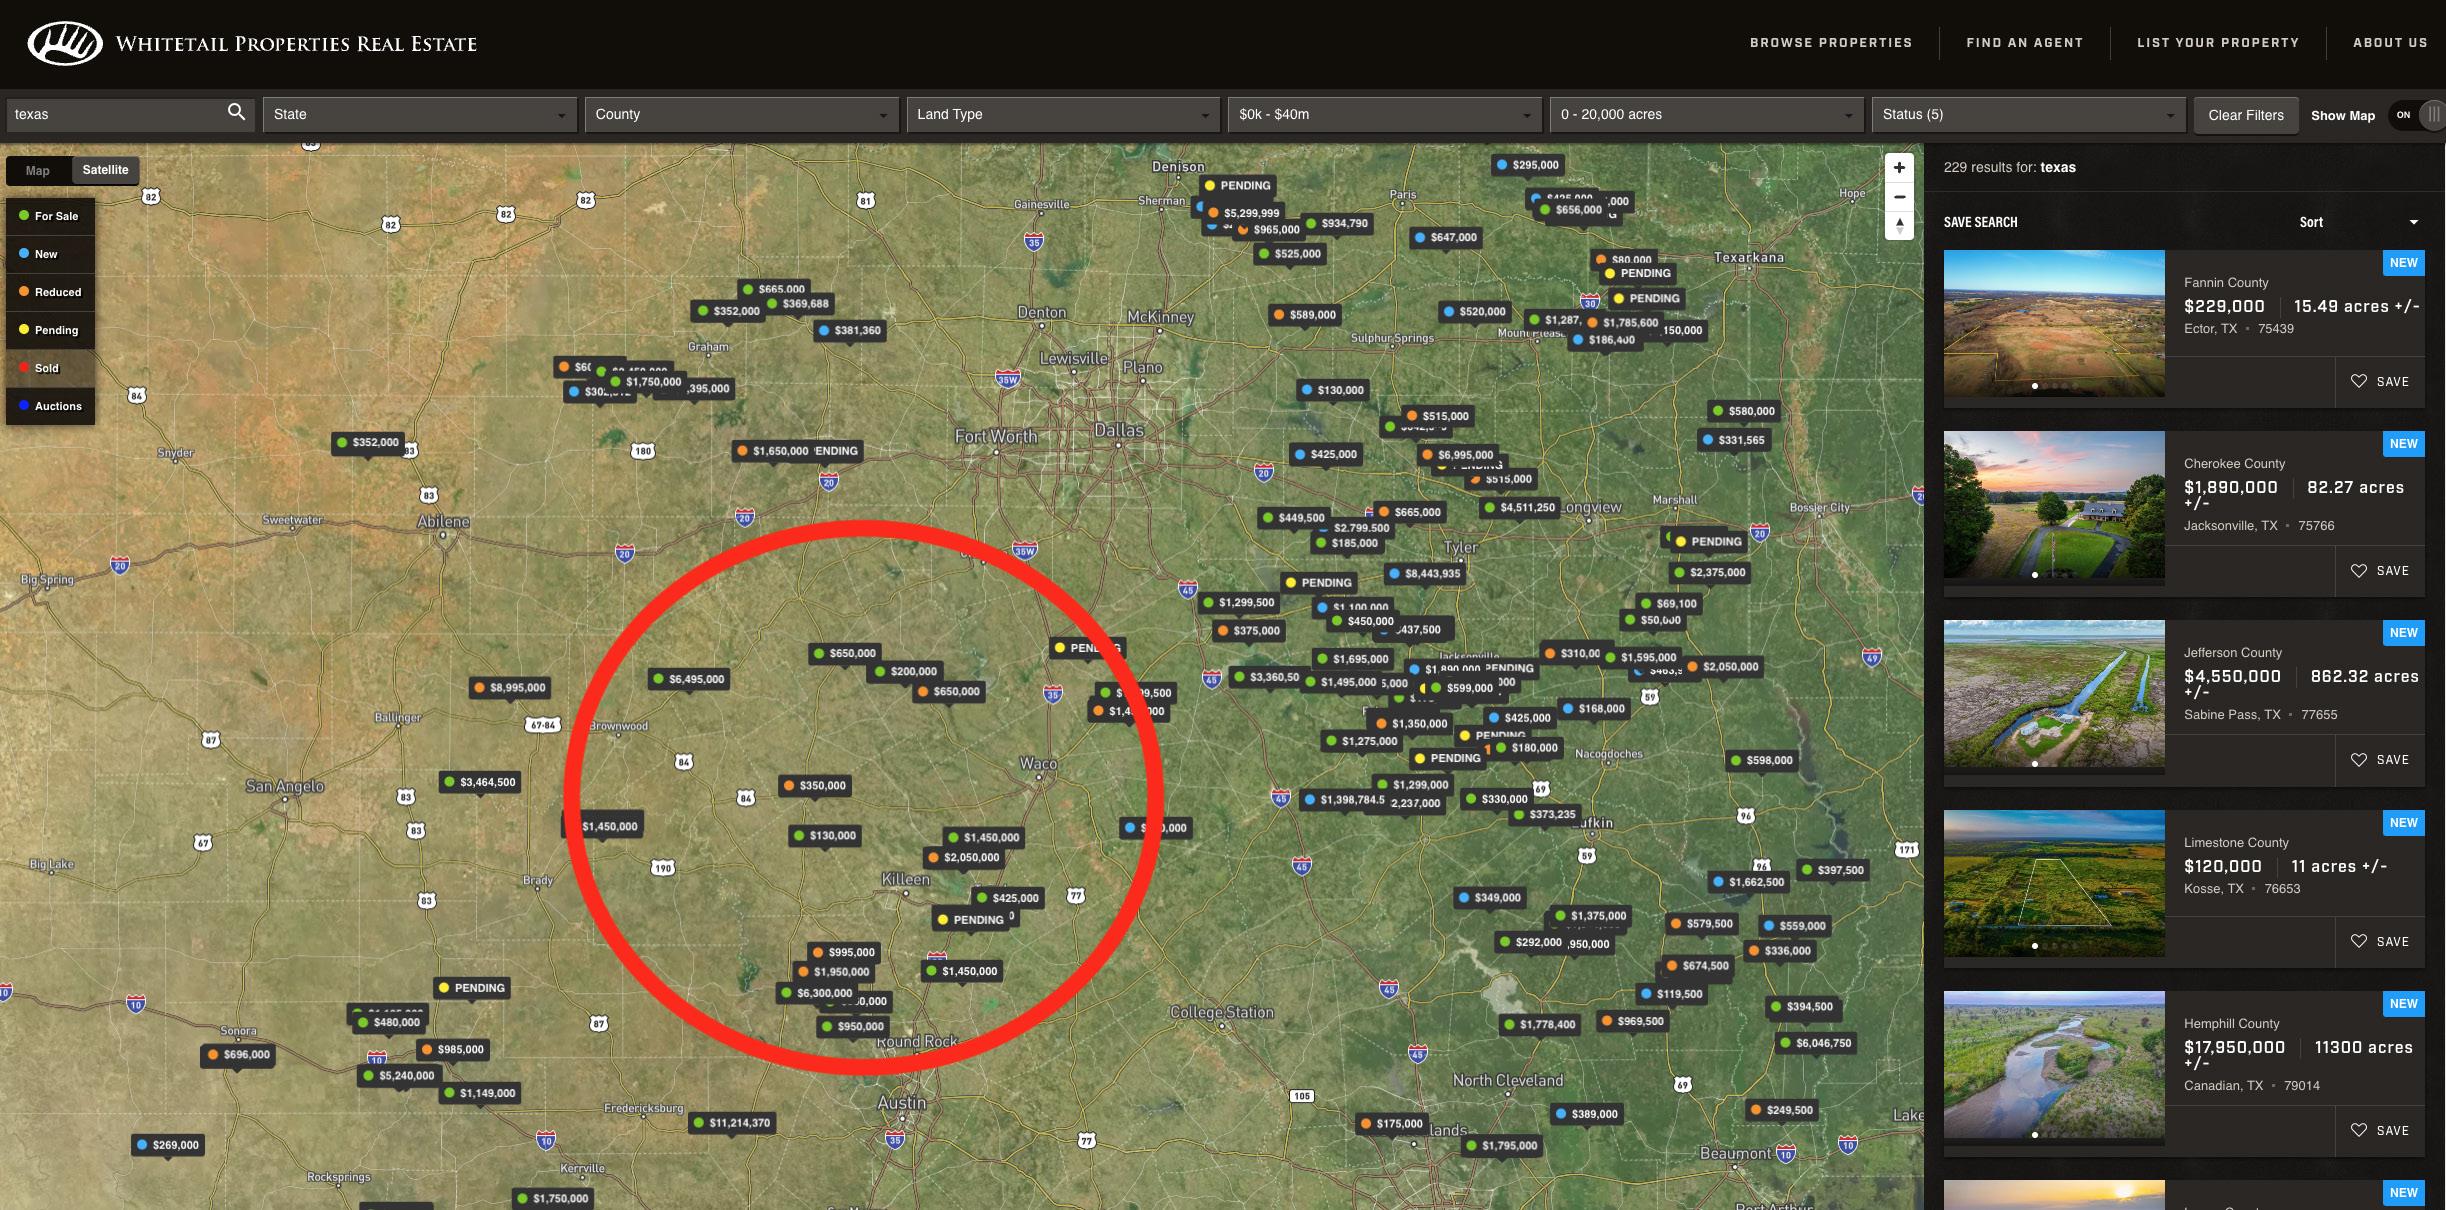Click Hemphill County river thumbnail
Screen dimensions: 2446x1210
click(x=2054, y=1065)
